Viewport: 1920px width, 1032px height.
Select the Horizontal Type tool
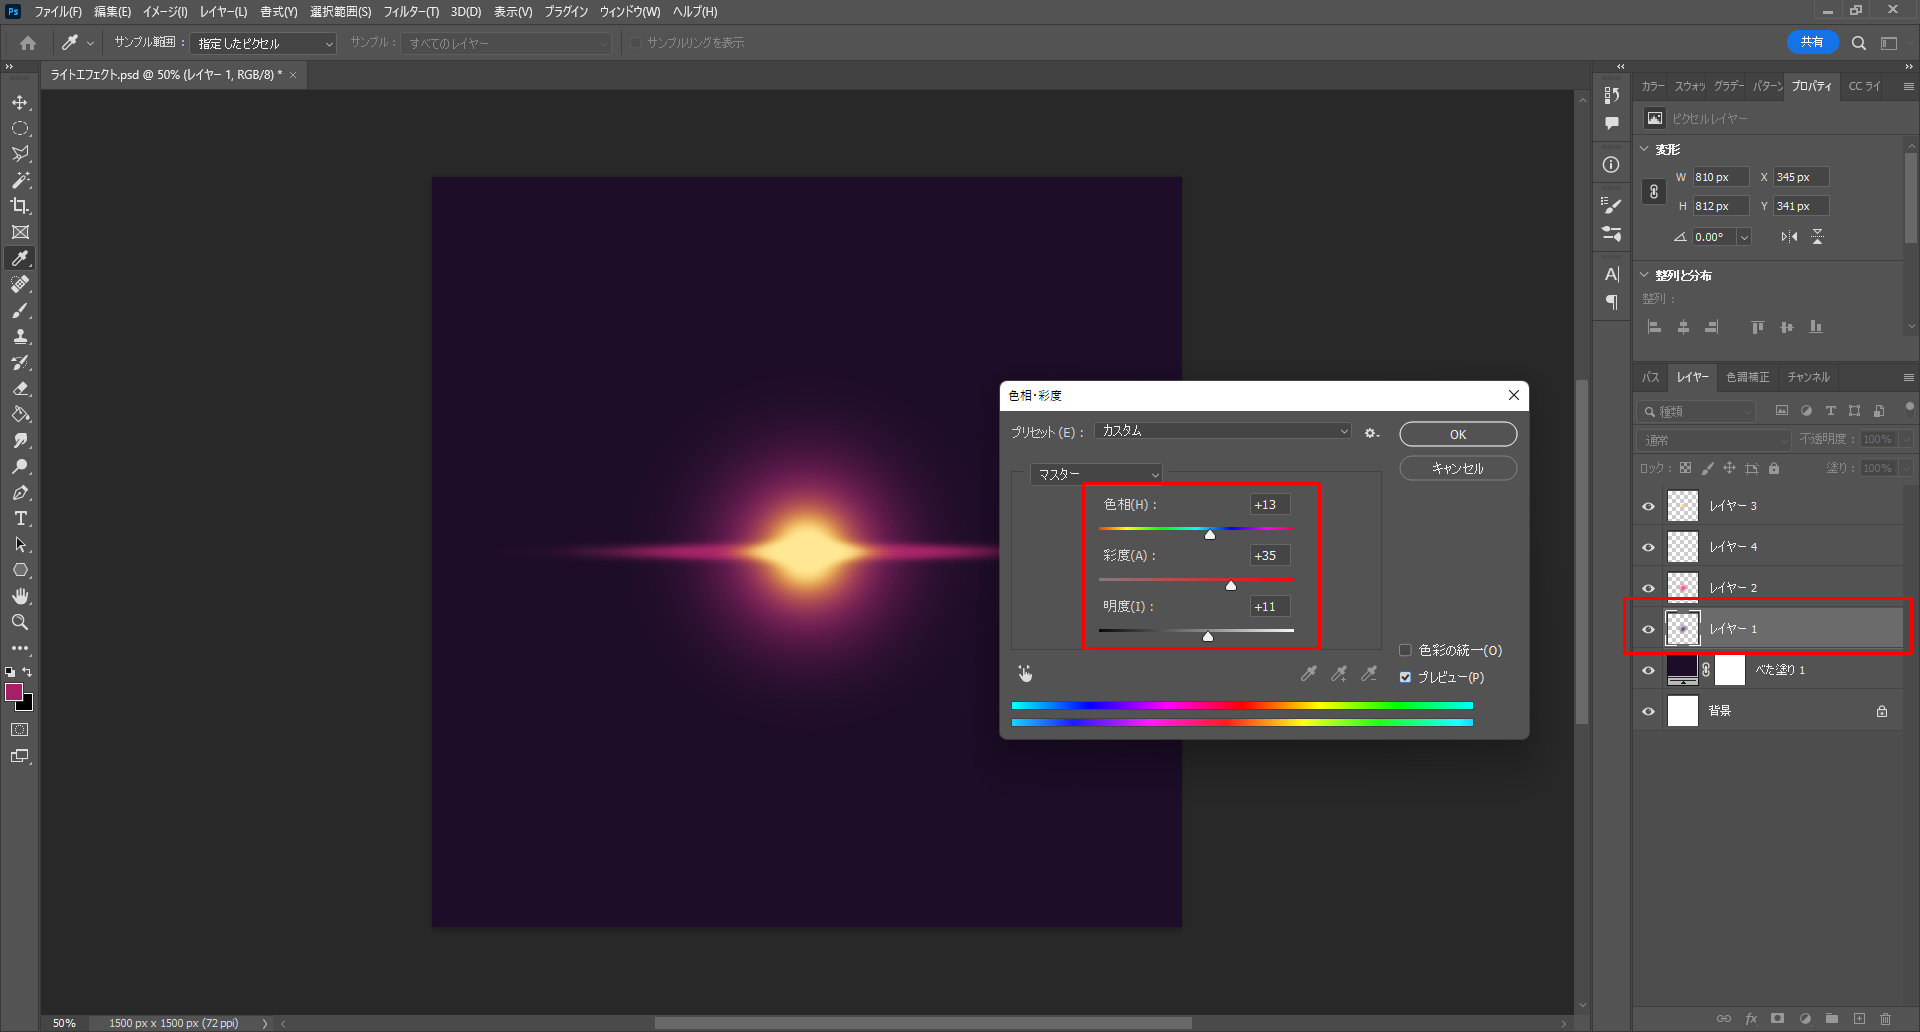coord(20,519)
